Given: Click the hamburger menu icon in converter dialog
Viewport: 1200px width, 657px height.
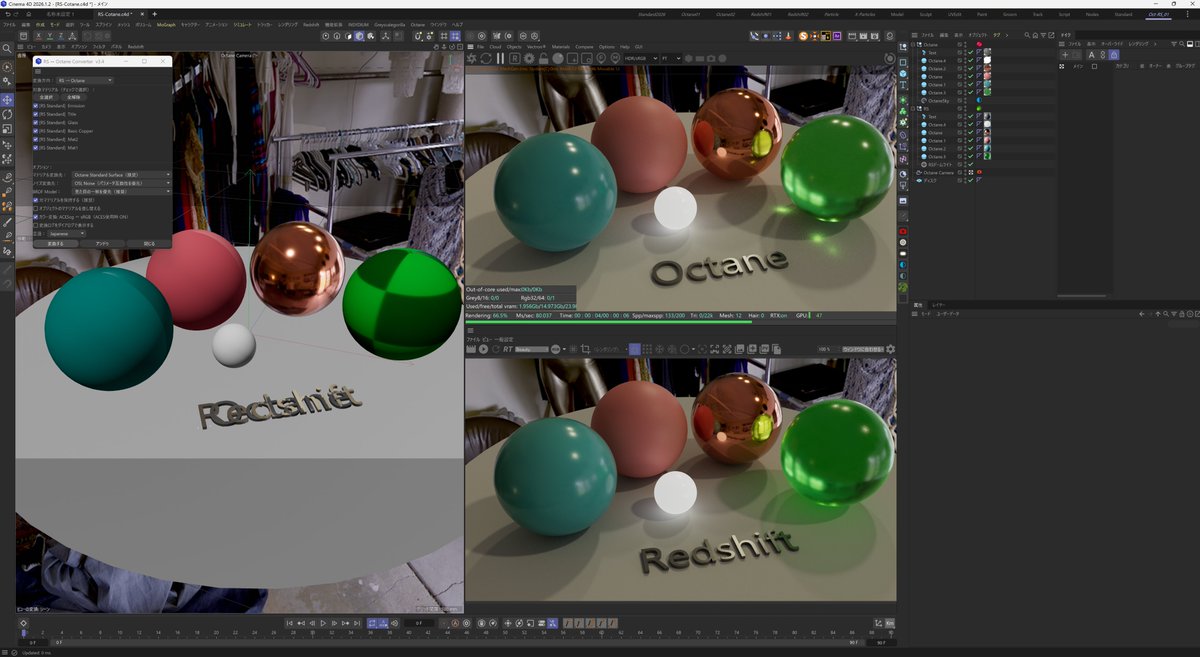Looking at the screenshot, I should tap(38, 72).
